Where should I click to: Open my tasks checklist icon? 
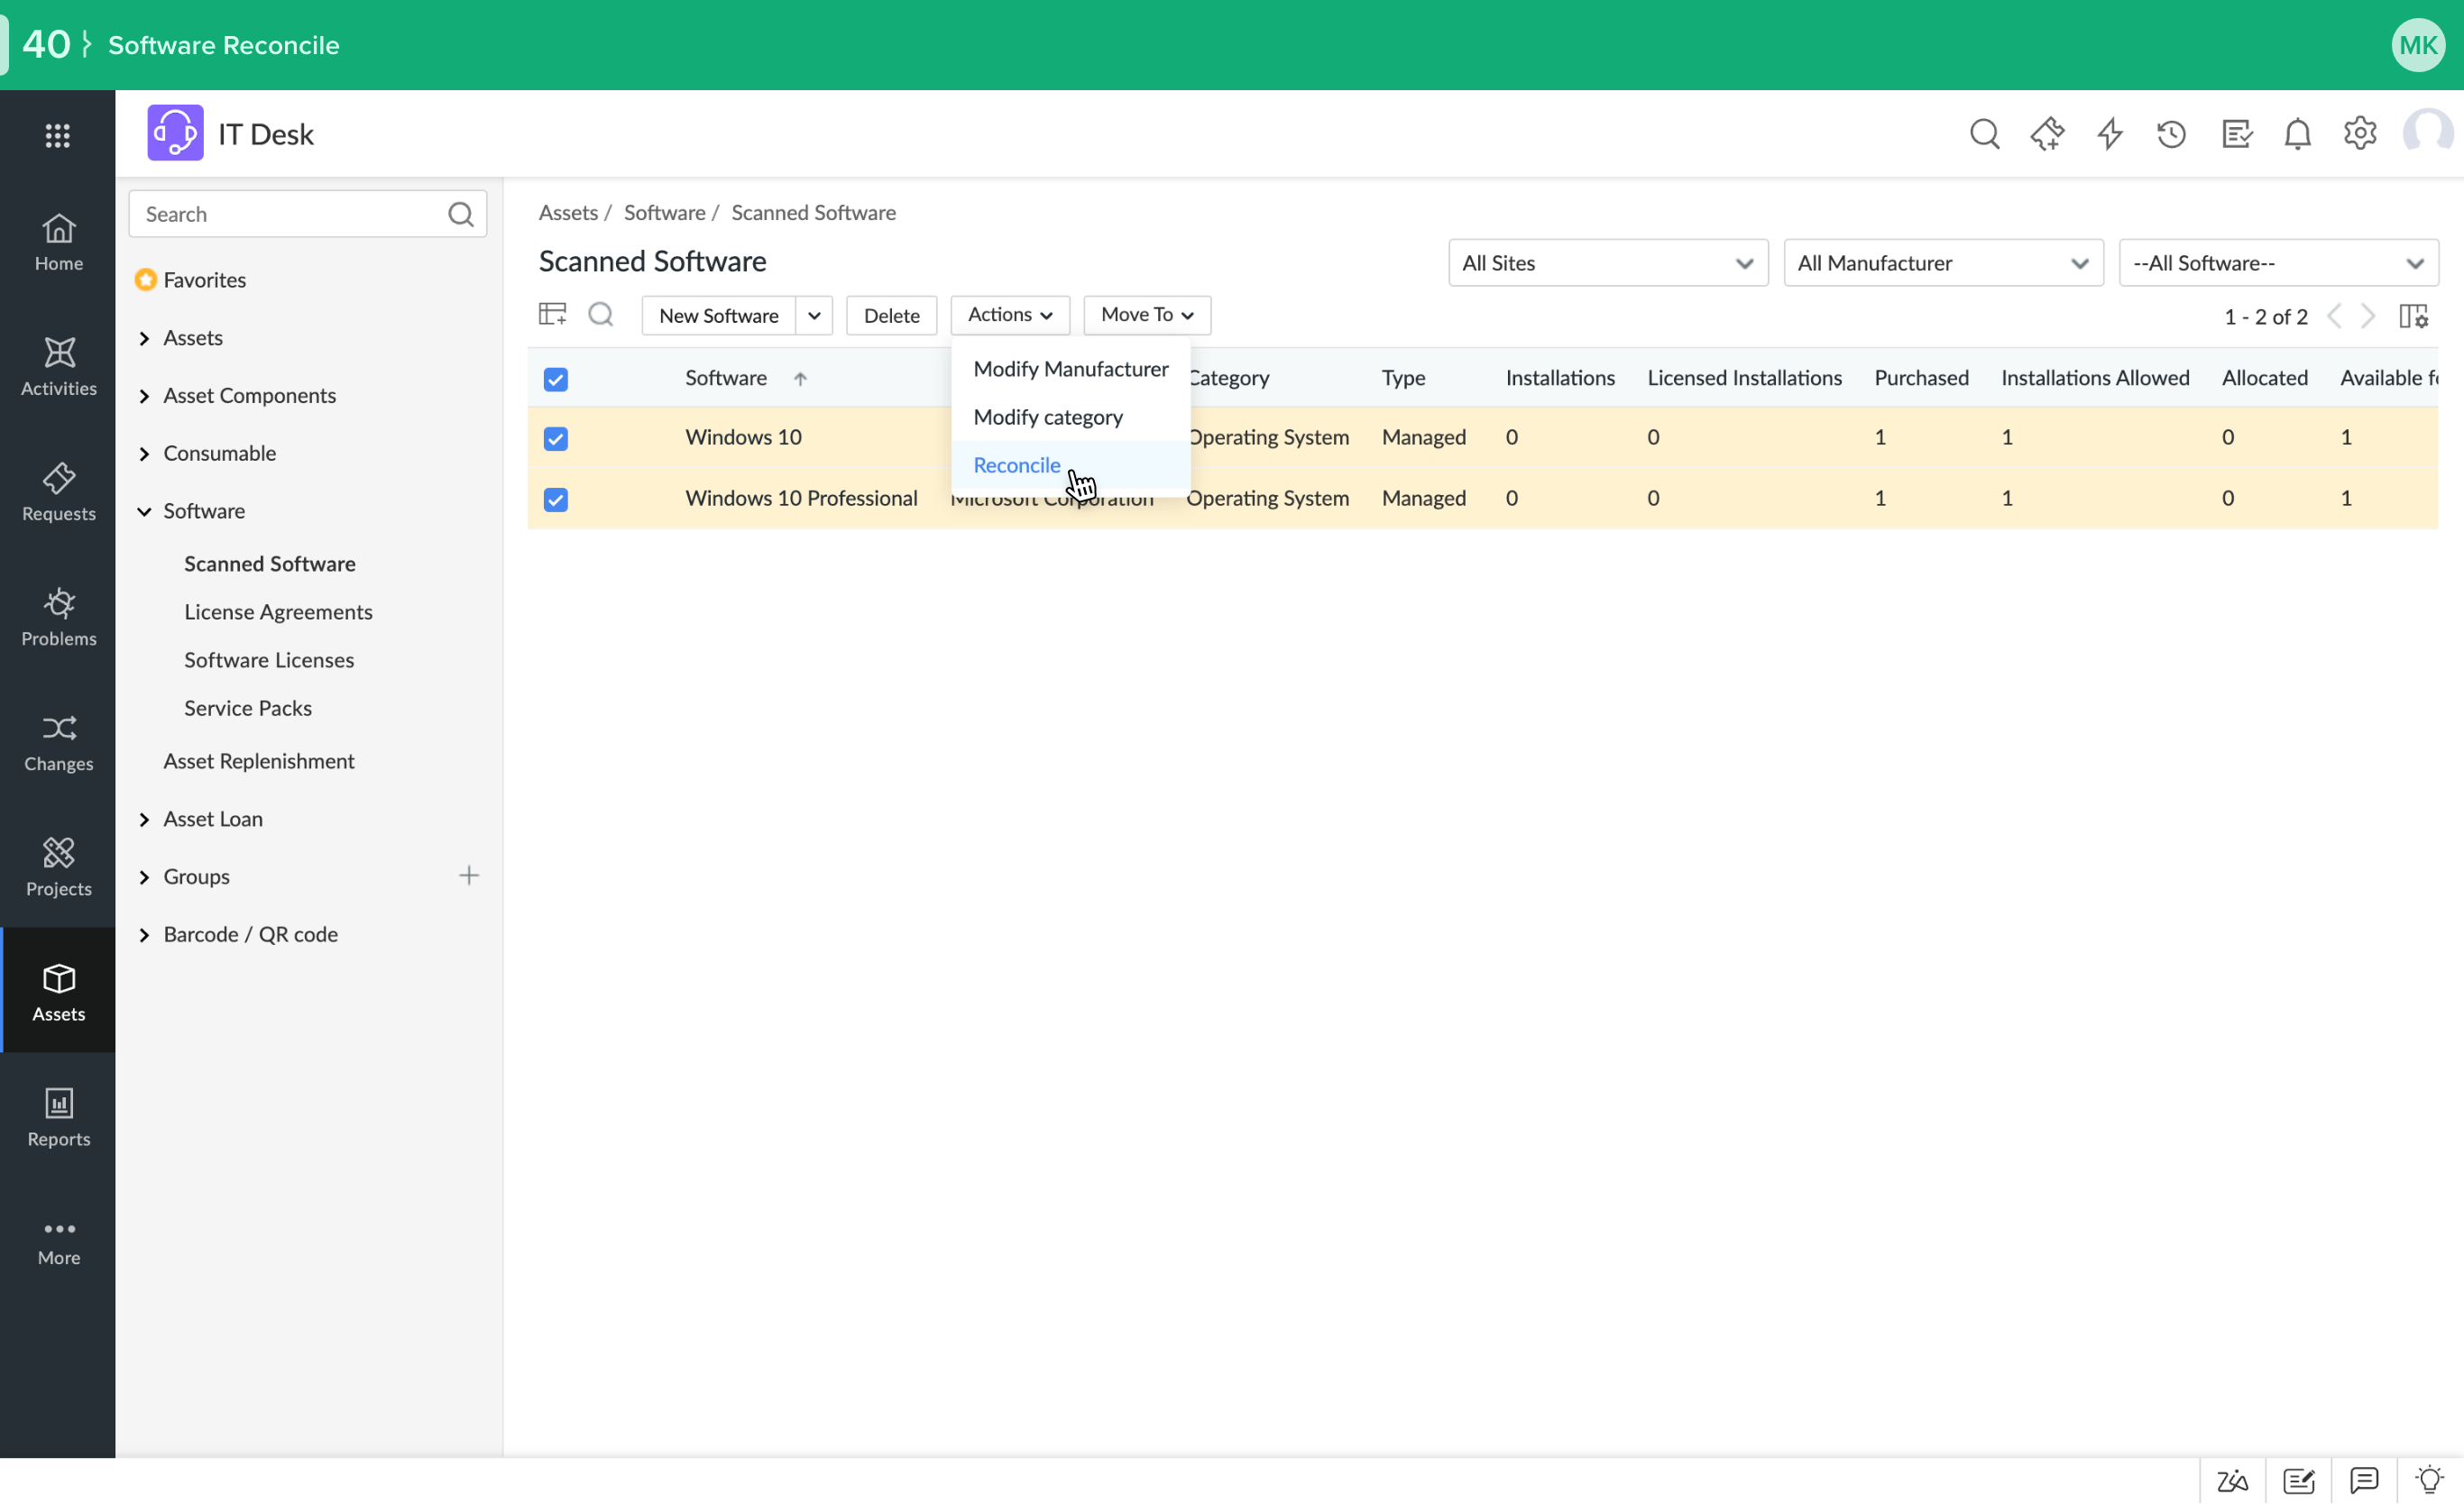point(2236,134)
